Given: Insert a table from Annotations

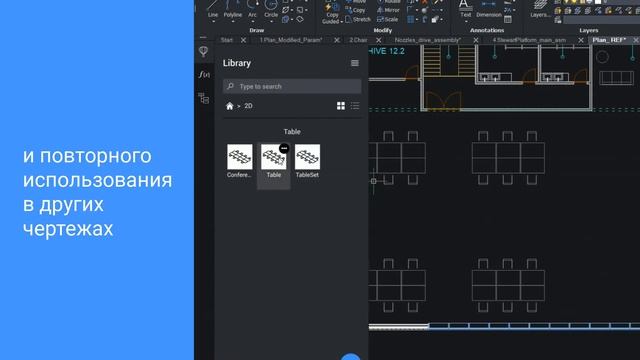Looking at the screenshot, I should 508,19.
